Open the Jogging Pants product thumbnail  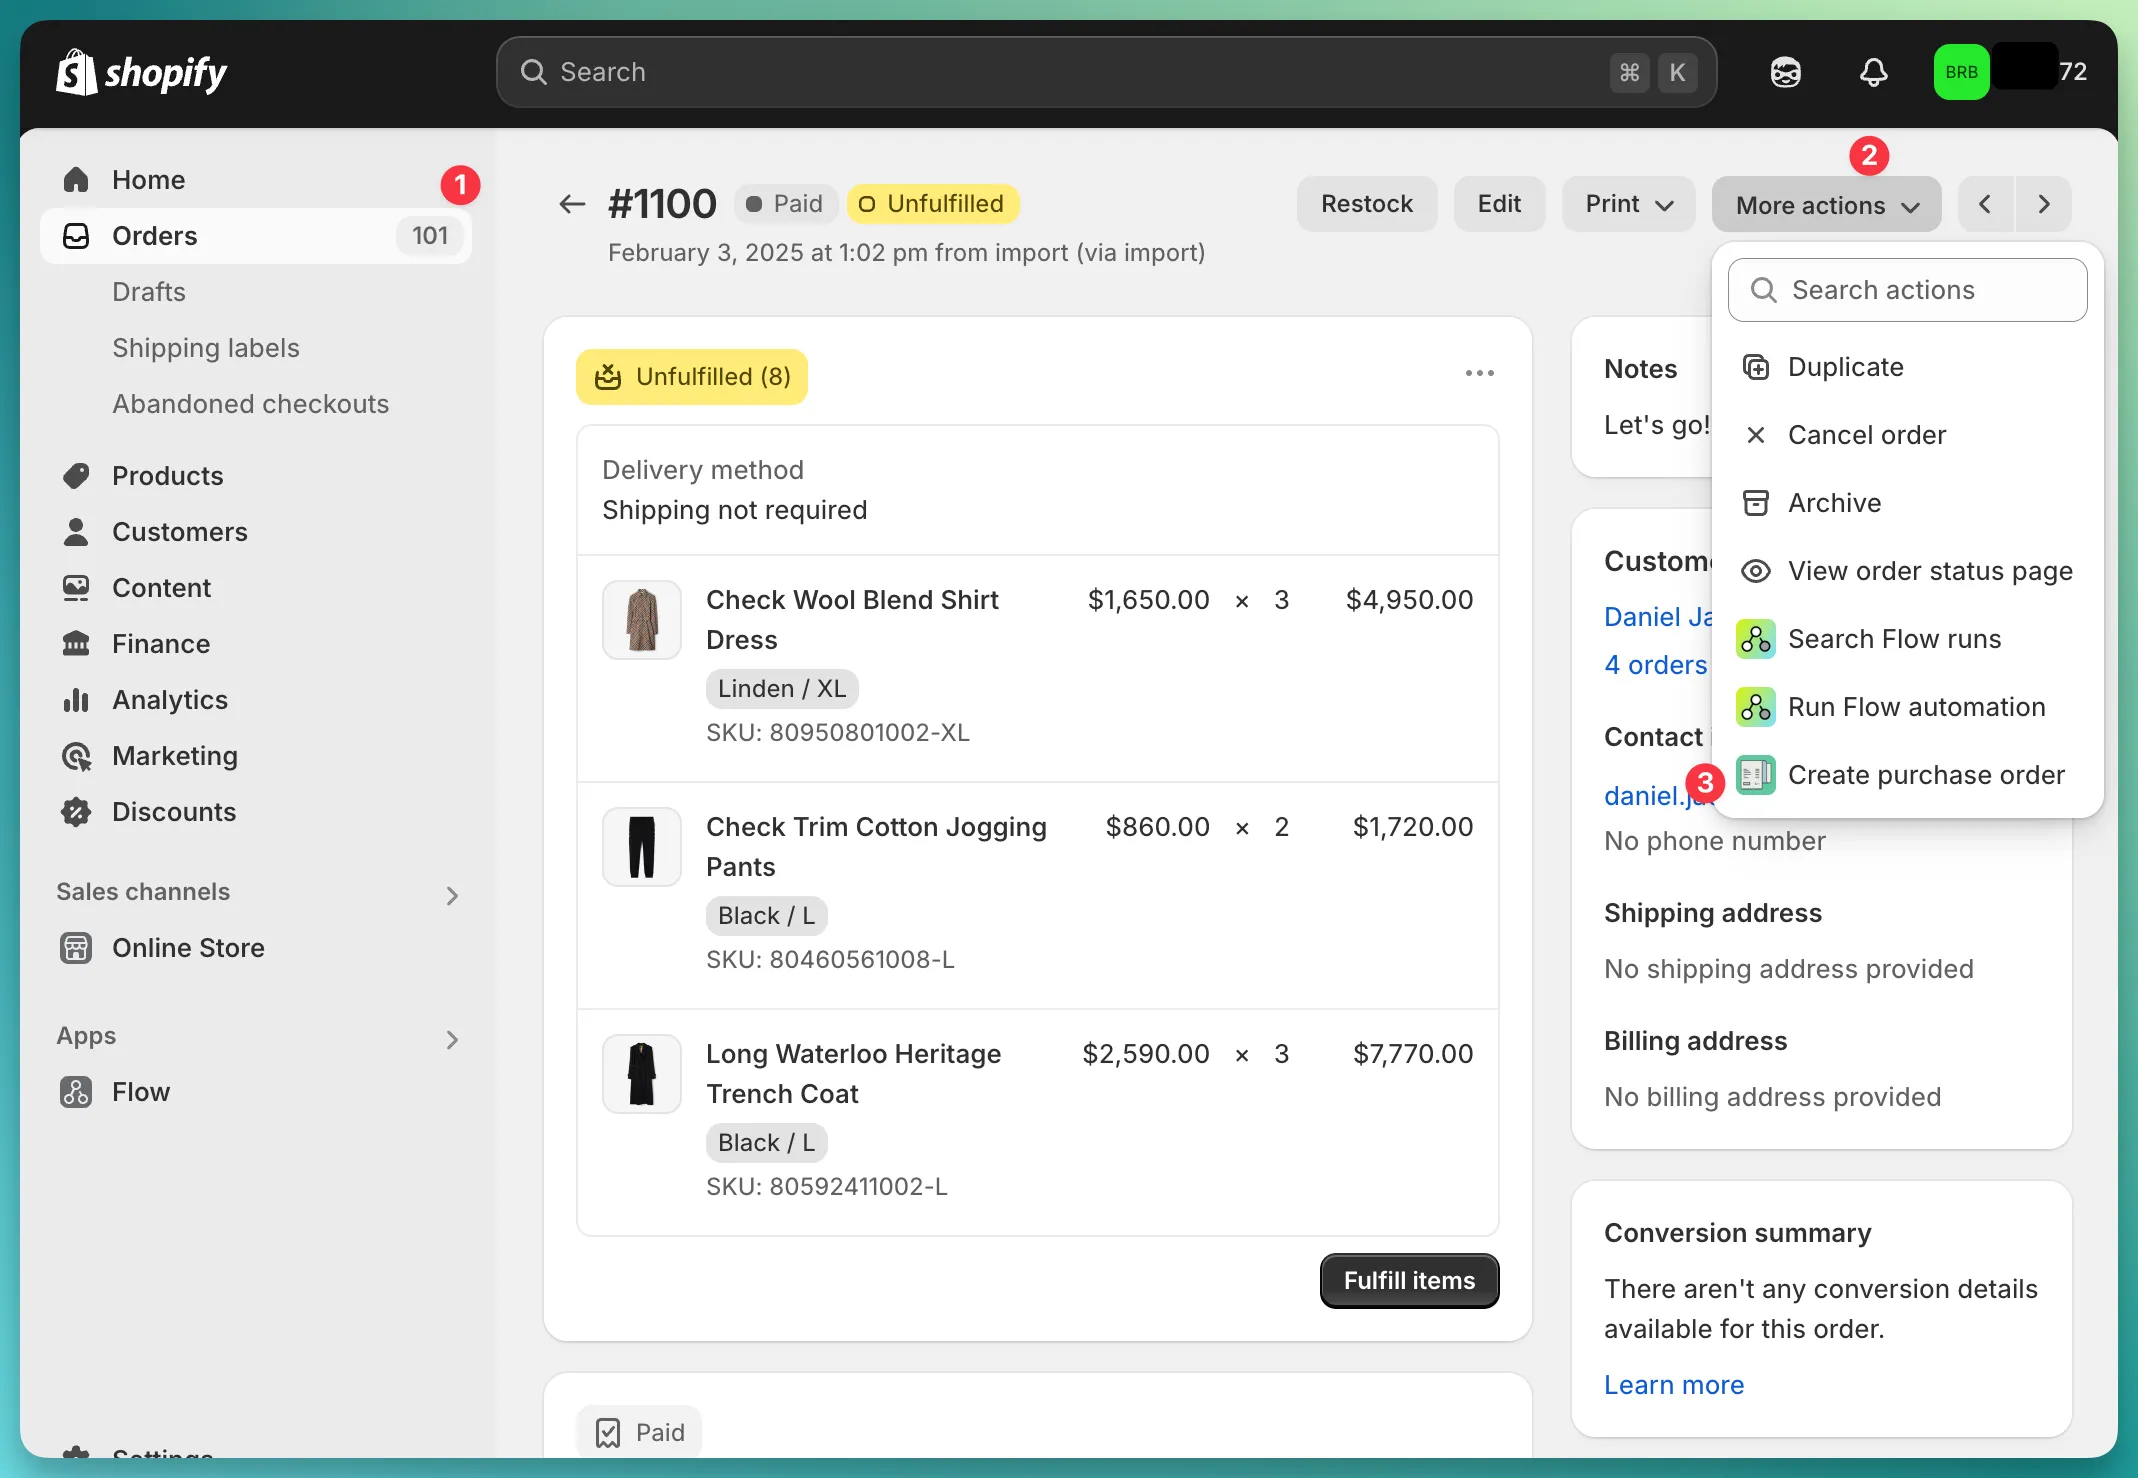[642, 847]
